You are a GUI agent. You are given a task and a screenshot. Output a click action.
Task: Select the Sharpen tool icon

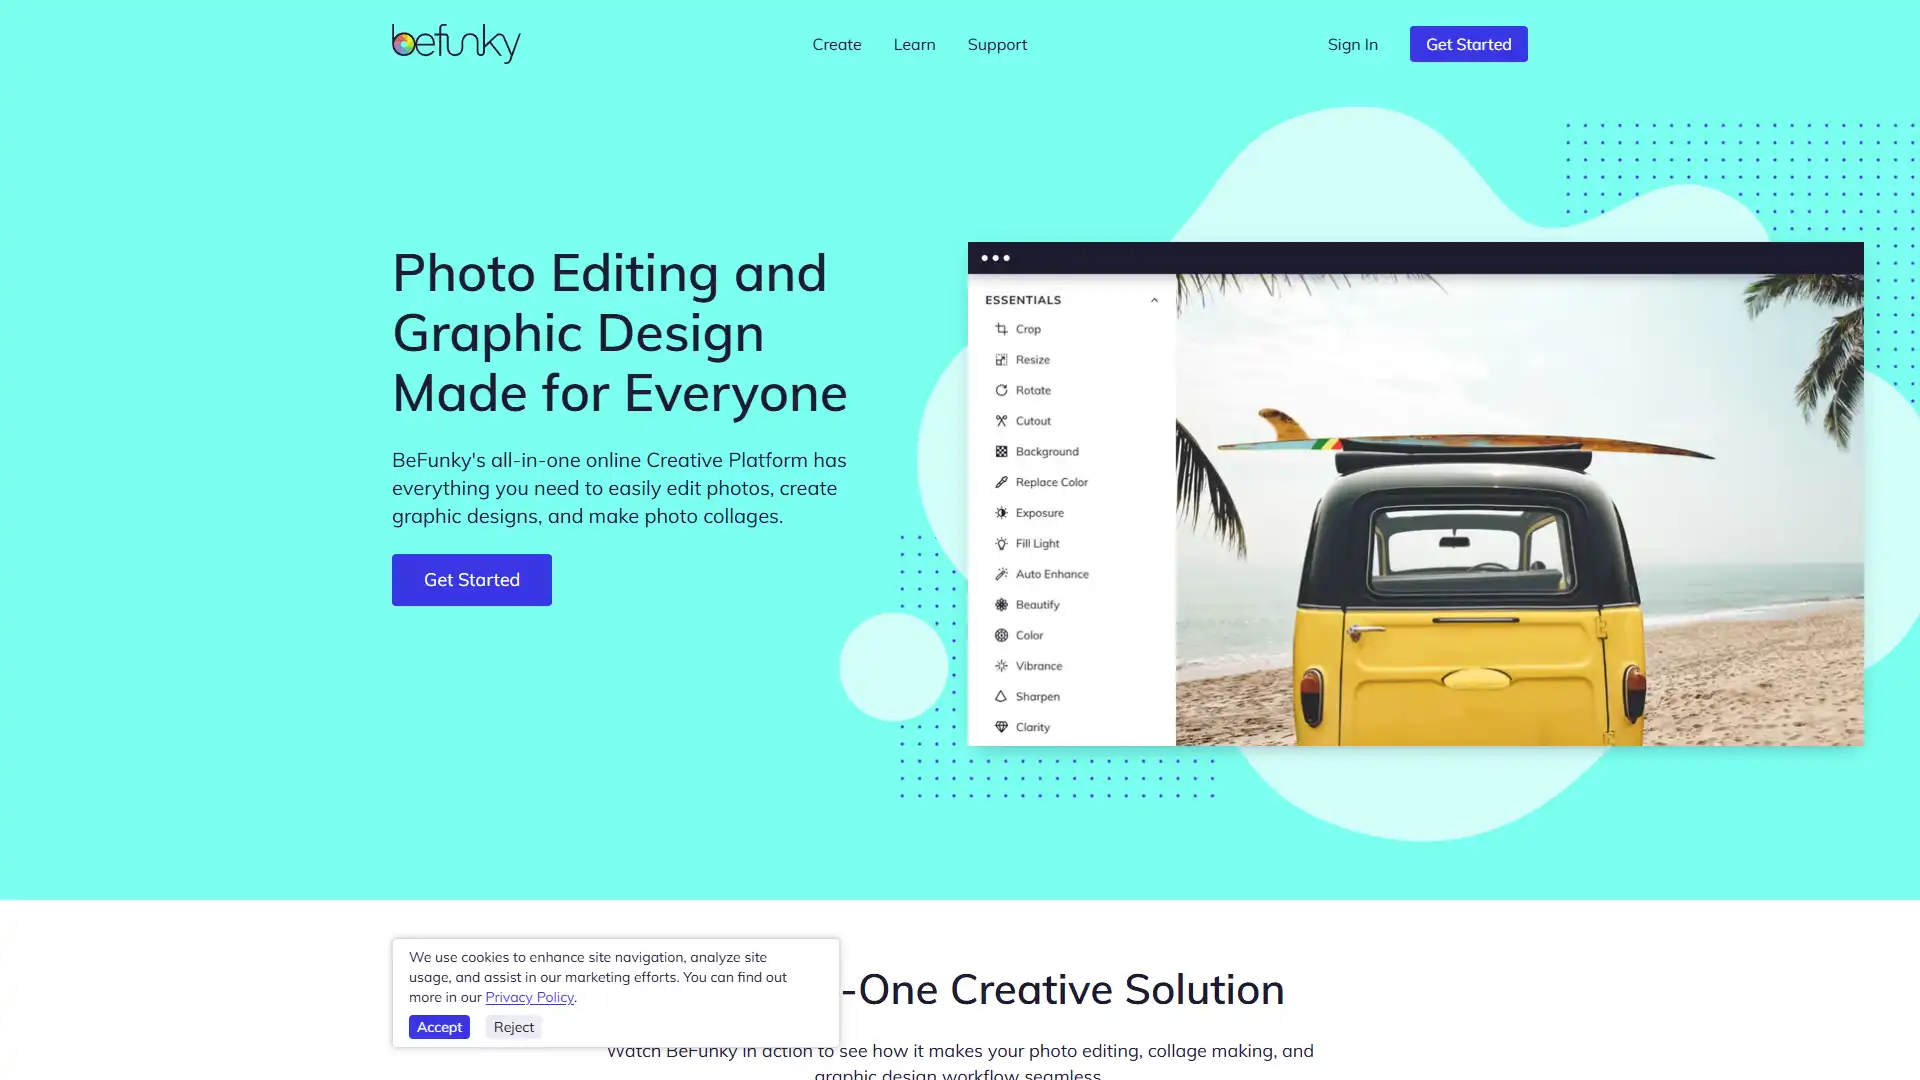point(1001,696)
